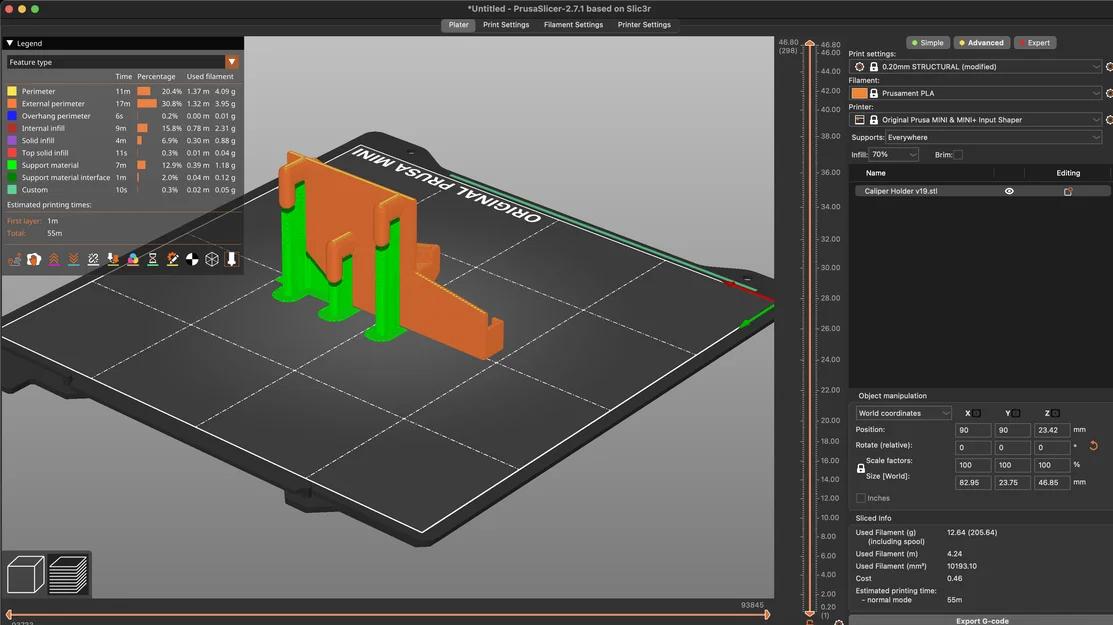Switch to Expert mode
Viewport: 1113px width, 625px height.
coord(1035,43)
